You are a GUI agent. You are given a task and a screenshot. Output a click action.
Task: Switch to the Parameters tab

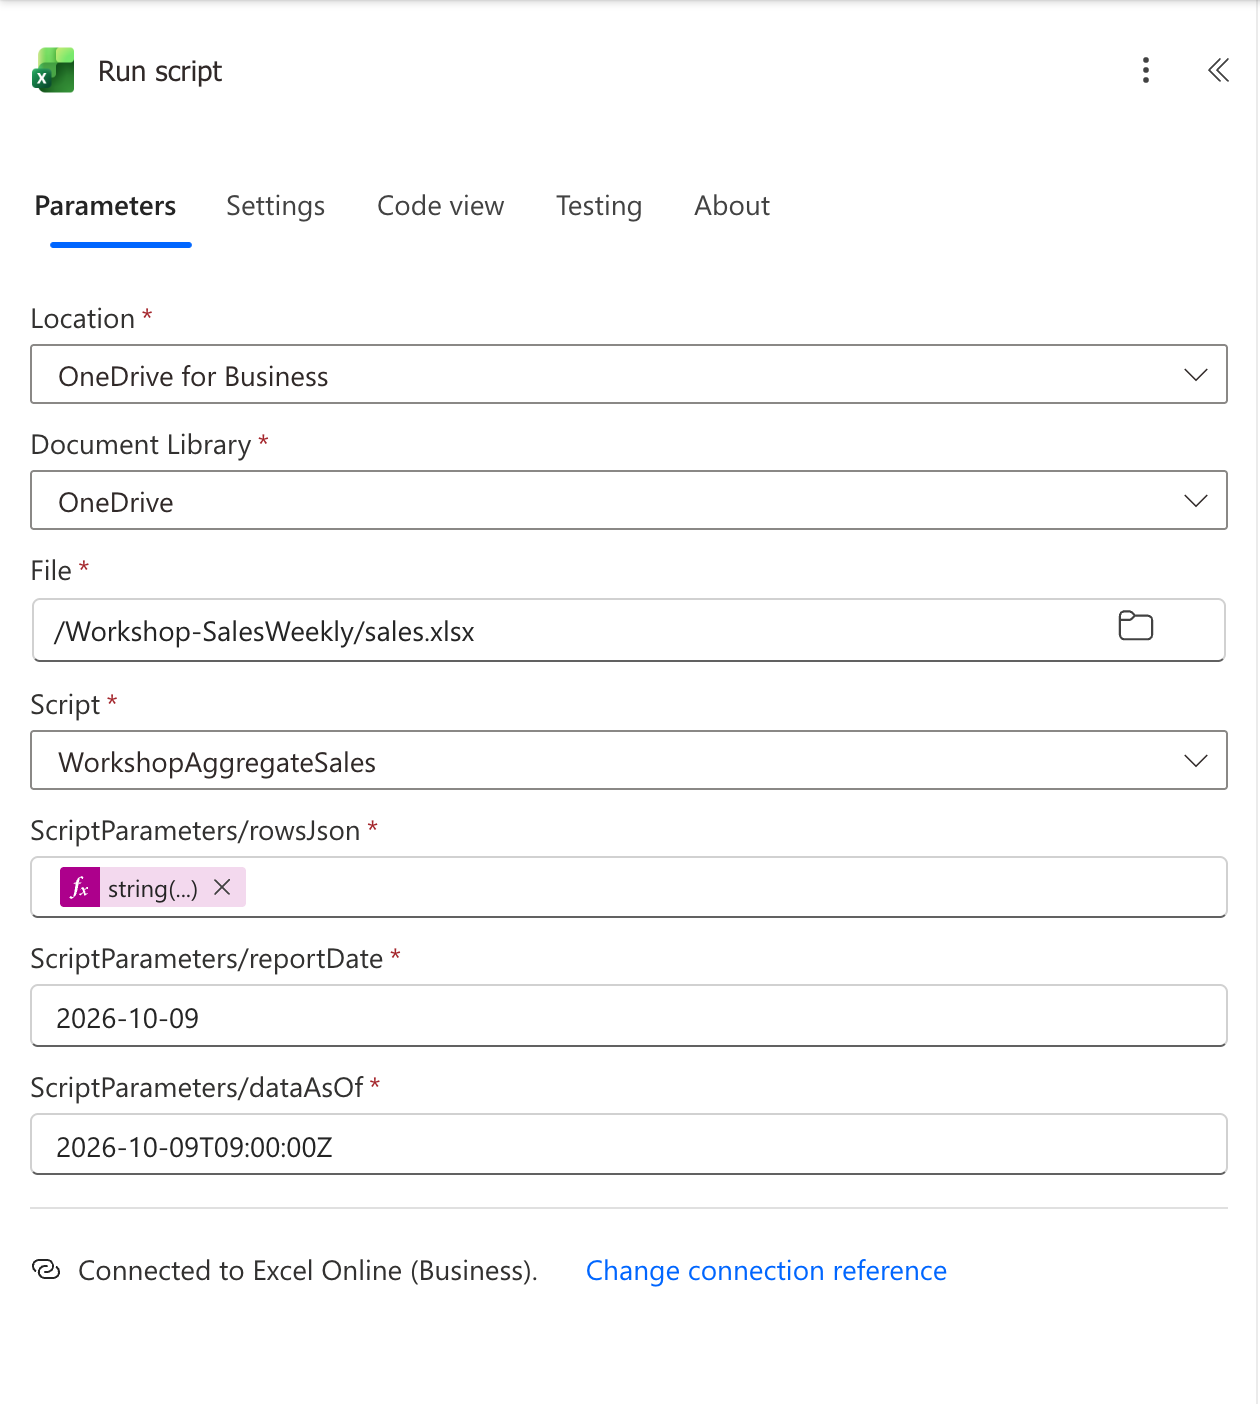coord(105,206)
